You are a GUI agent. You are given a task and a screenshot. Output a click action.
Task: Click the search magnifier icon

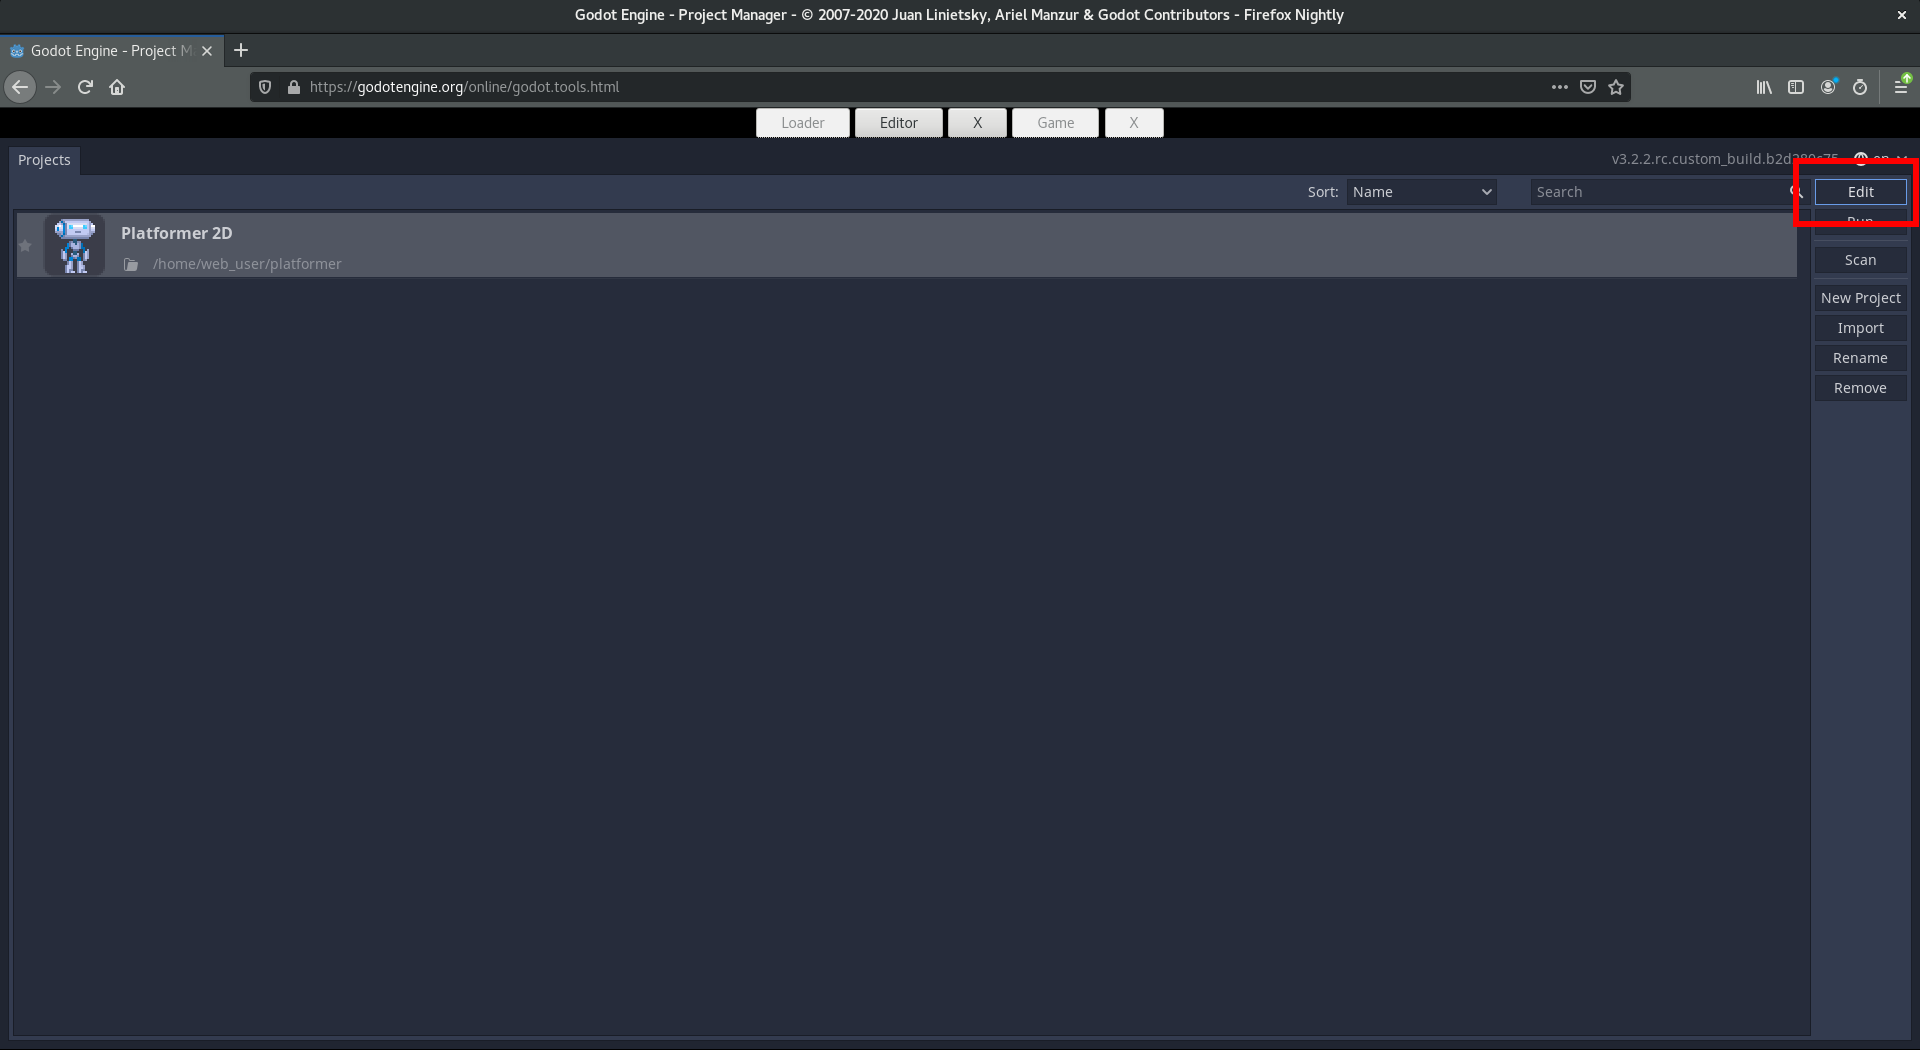(1796, 192)
